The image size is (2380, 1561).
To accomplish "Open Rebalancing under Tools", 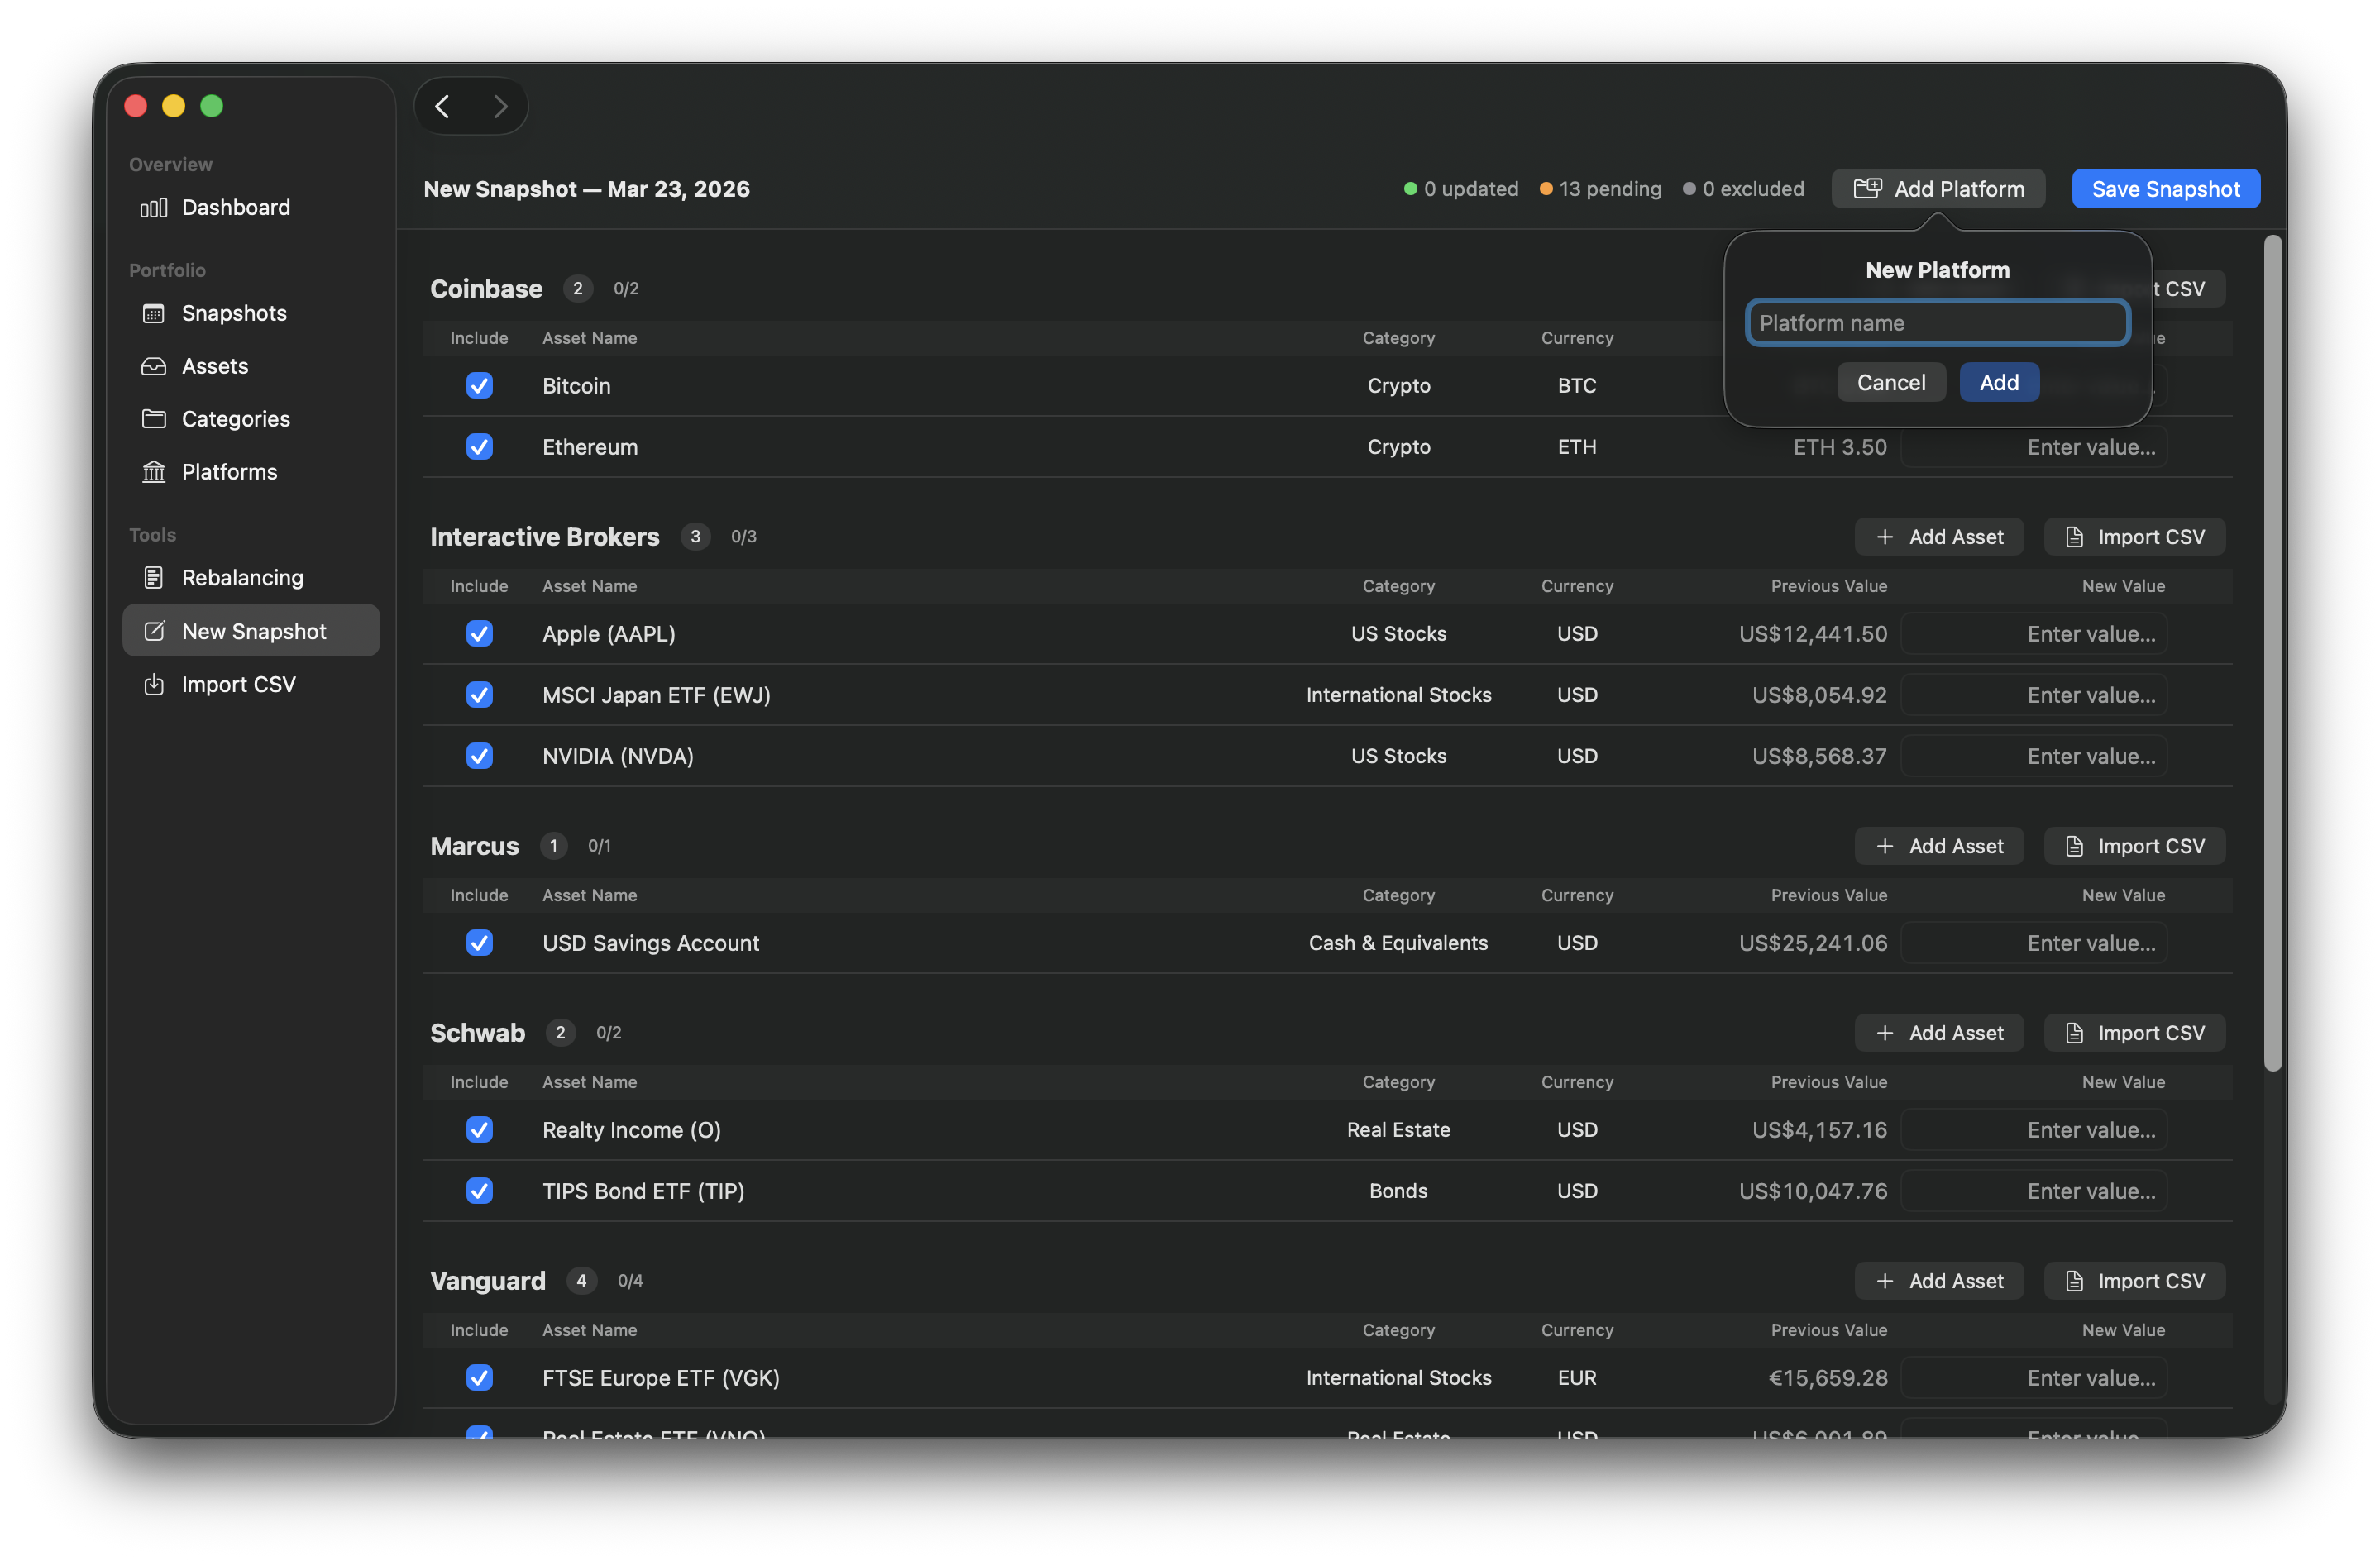I will pos(251,578).
